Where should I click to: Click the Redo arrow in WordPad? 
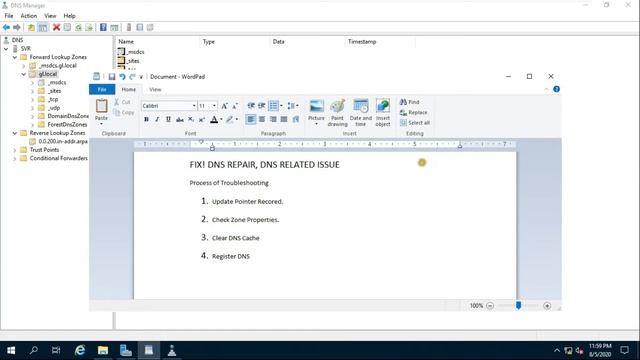pyautogui.click(x=132, y=77)
